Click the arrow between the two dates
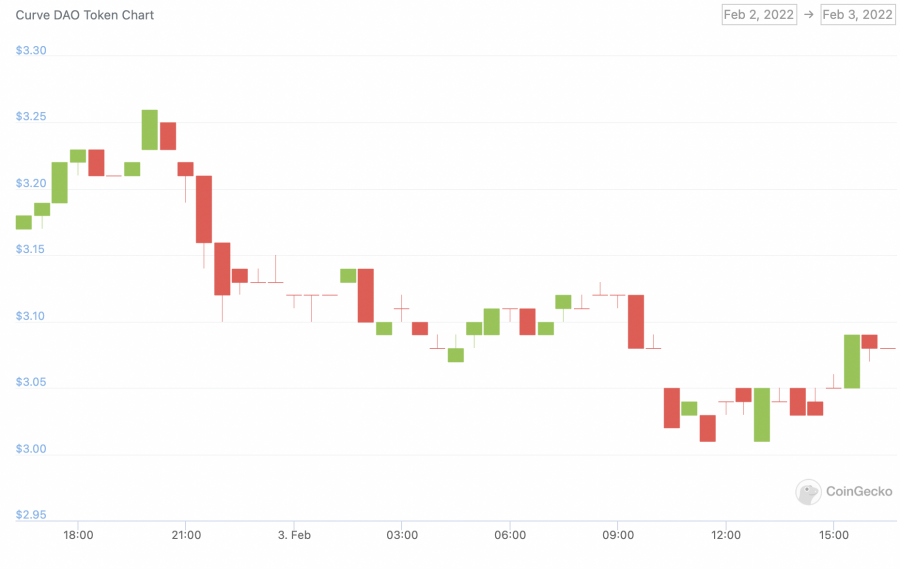Image resolution: width=900 pixels, height=569 pixels. pyautogui.click(x=808, y=14)
